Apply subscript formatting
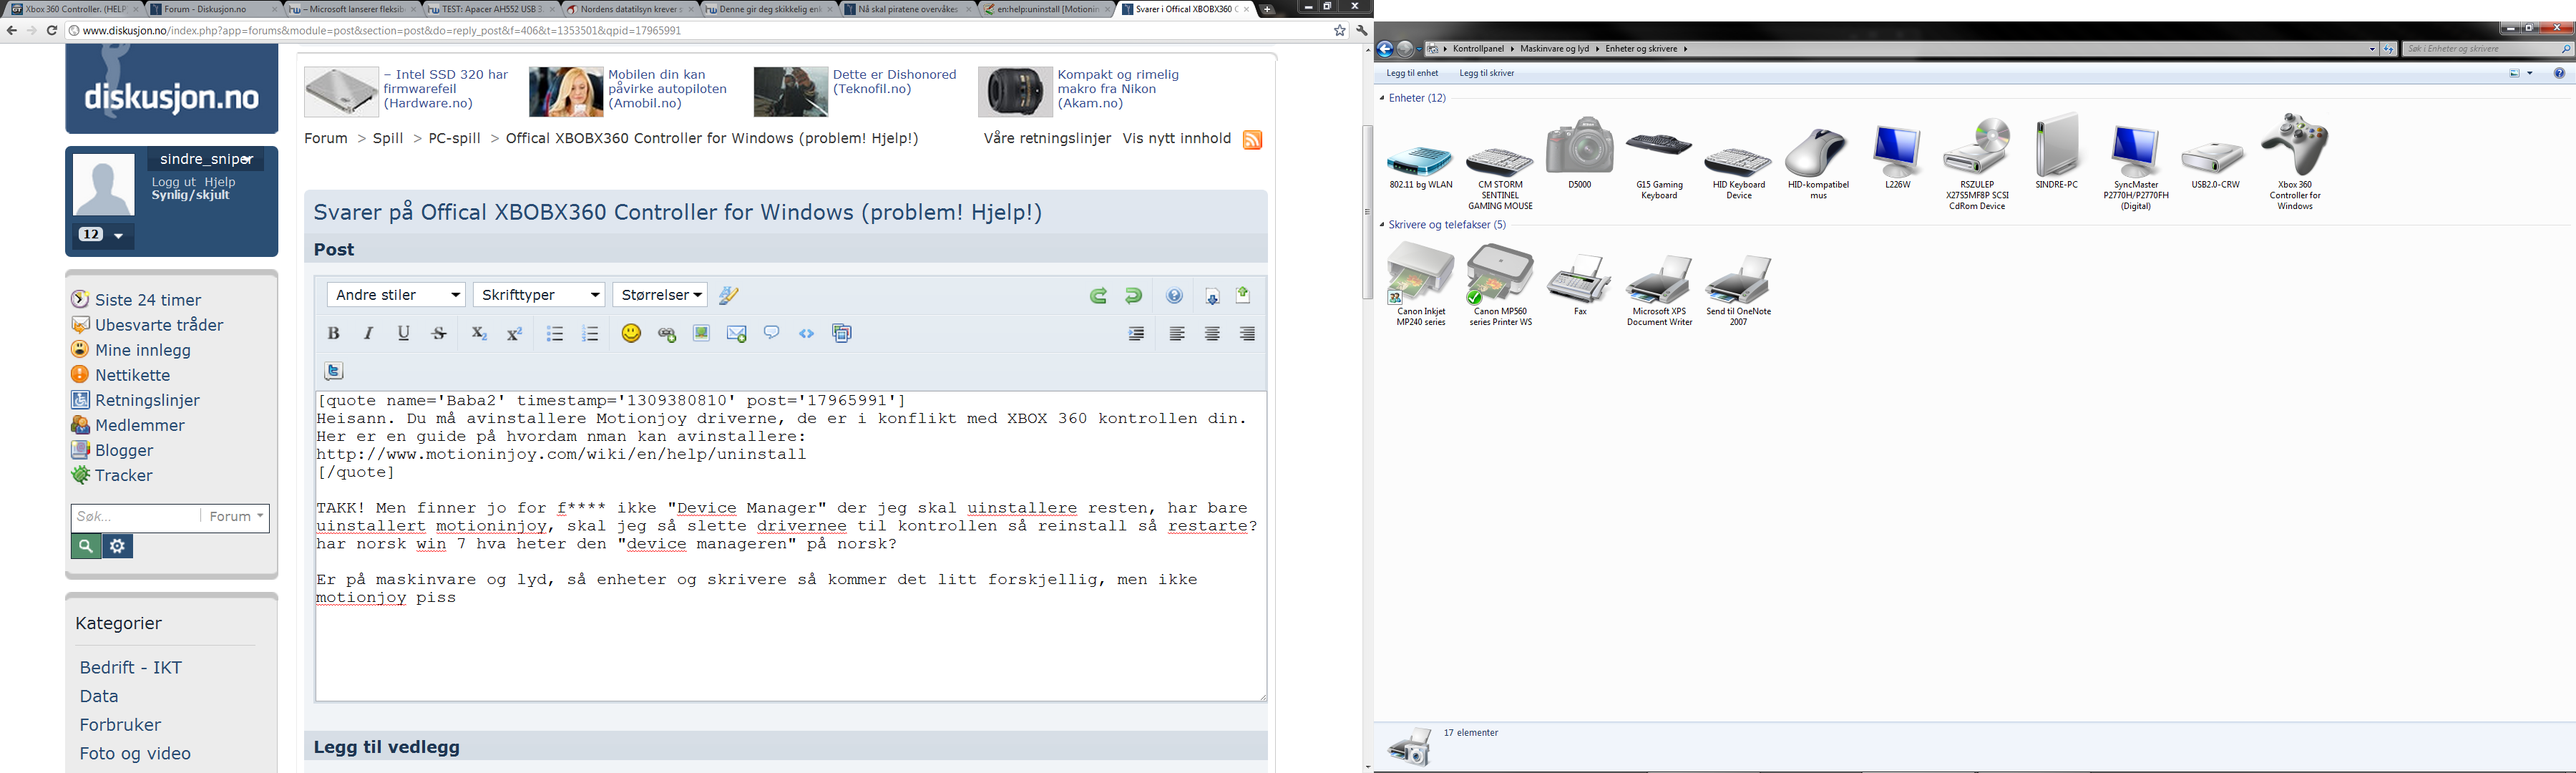 tap(479, 333)
